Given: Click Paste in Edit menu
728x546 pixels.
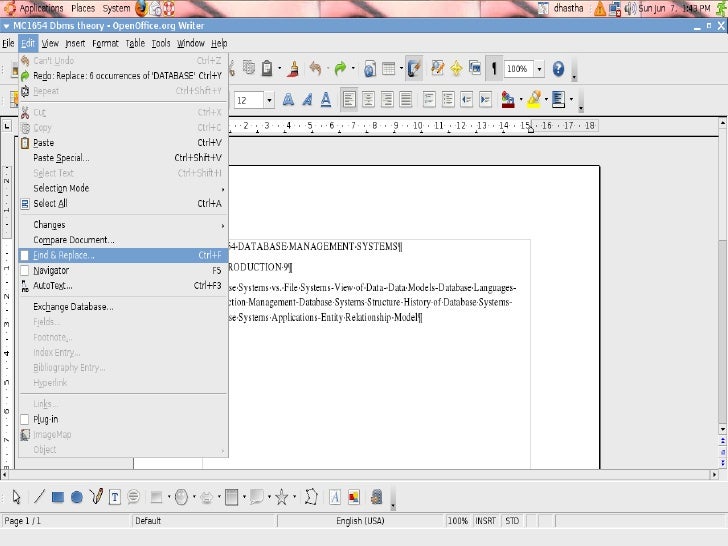Looking at the screenshot, I should click(x=123, y=143).
